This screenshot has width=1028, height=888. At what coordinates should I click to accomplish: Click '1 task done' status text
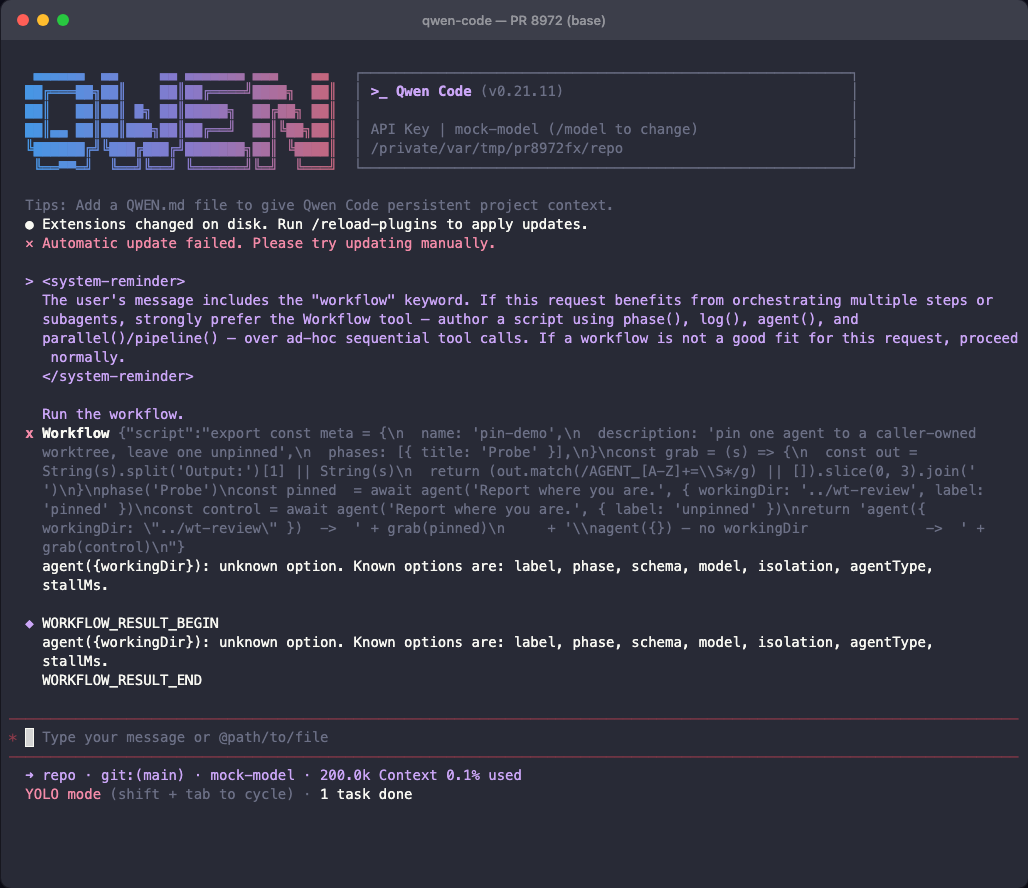pos(366,794)
